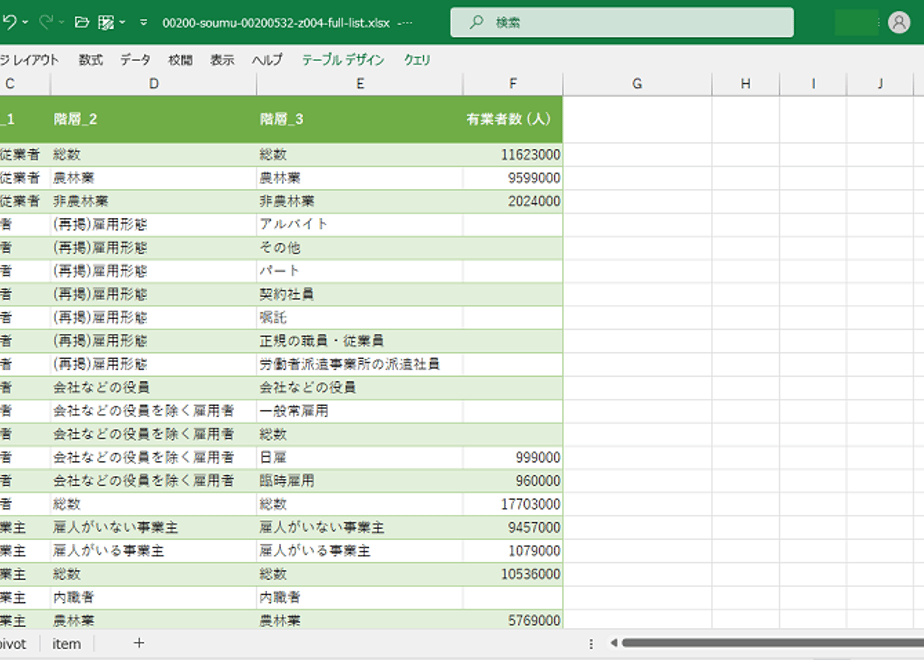Expand the dropdown beside the table-pencil icon
This screenshot has height=660, width=924.
click(122, 22)
